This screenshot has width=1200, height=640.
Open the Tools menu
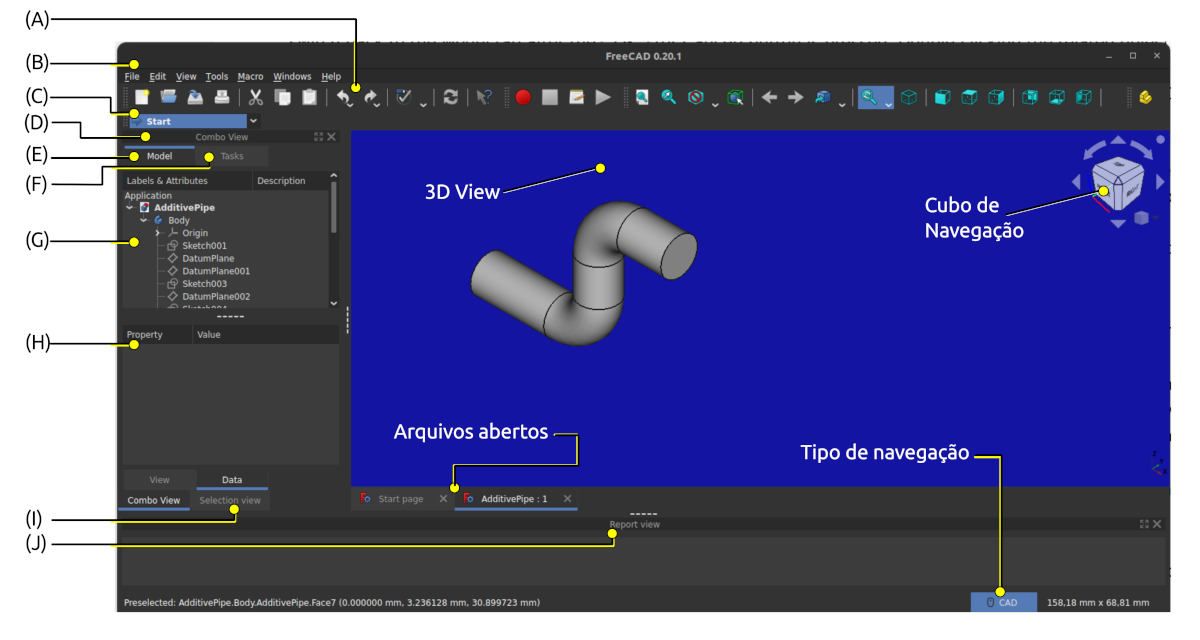pos(217,76)
